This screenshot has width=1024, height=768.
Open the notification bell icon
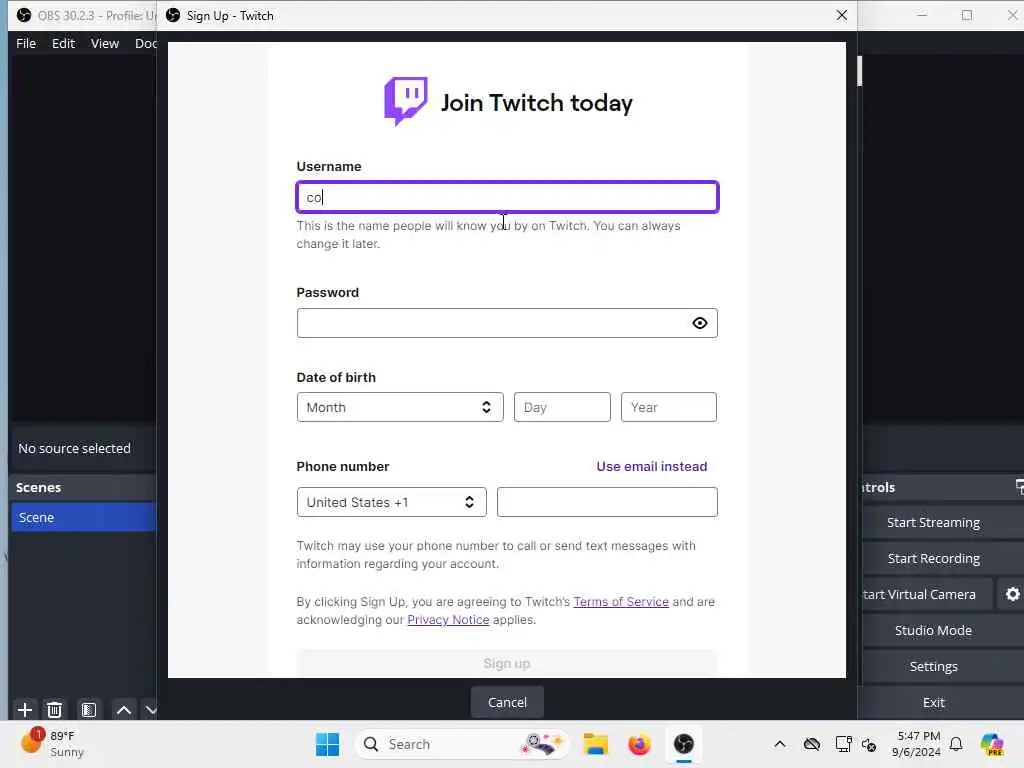coord(956,744)
